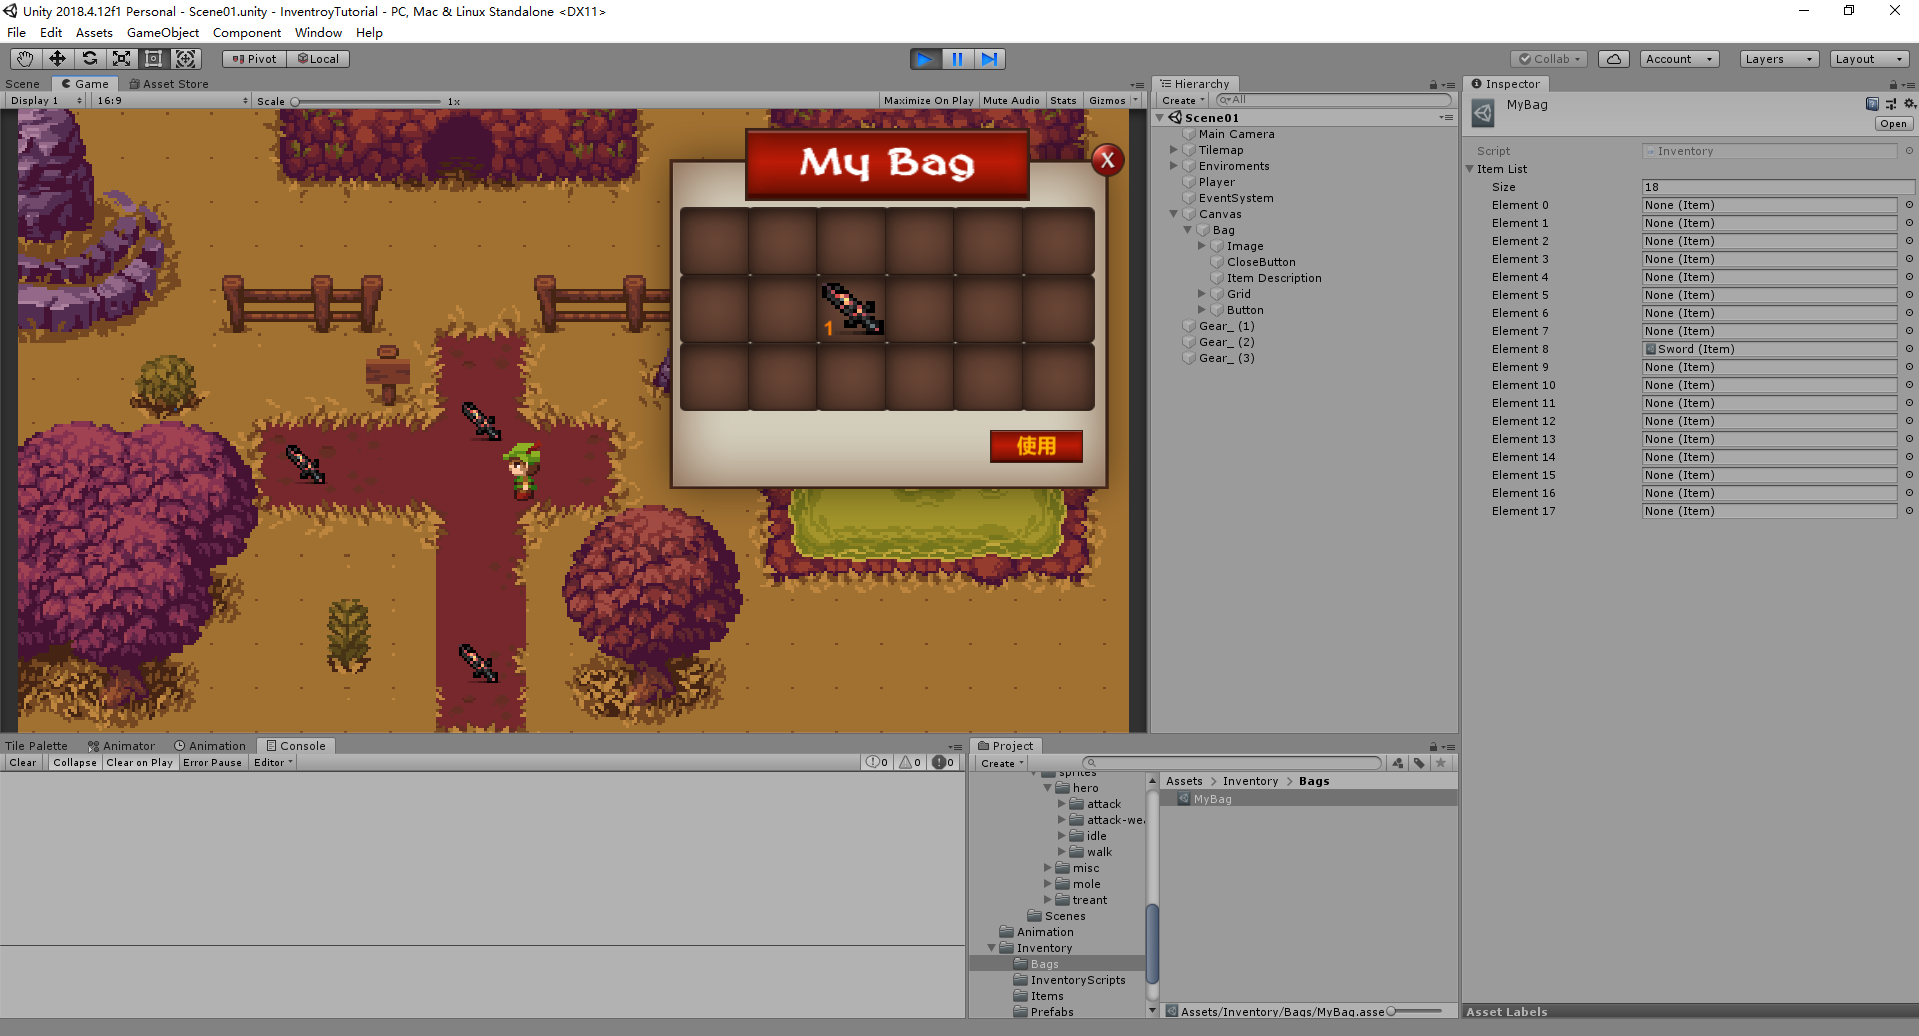Switch to the Animator tab
This screenshot has height=1036, width=1919.
tap(122, 745)
